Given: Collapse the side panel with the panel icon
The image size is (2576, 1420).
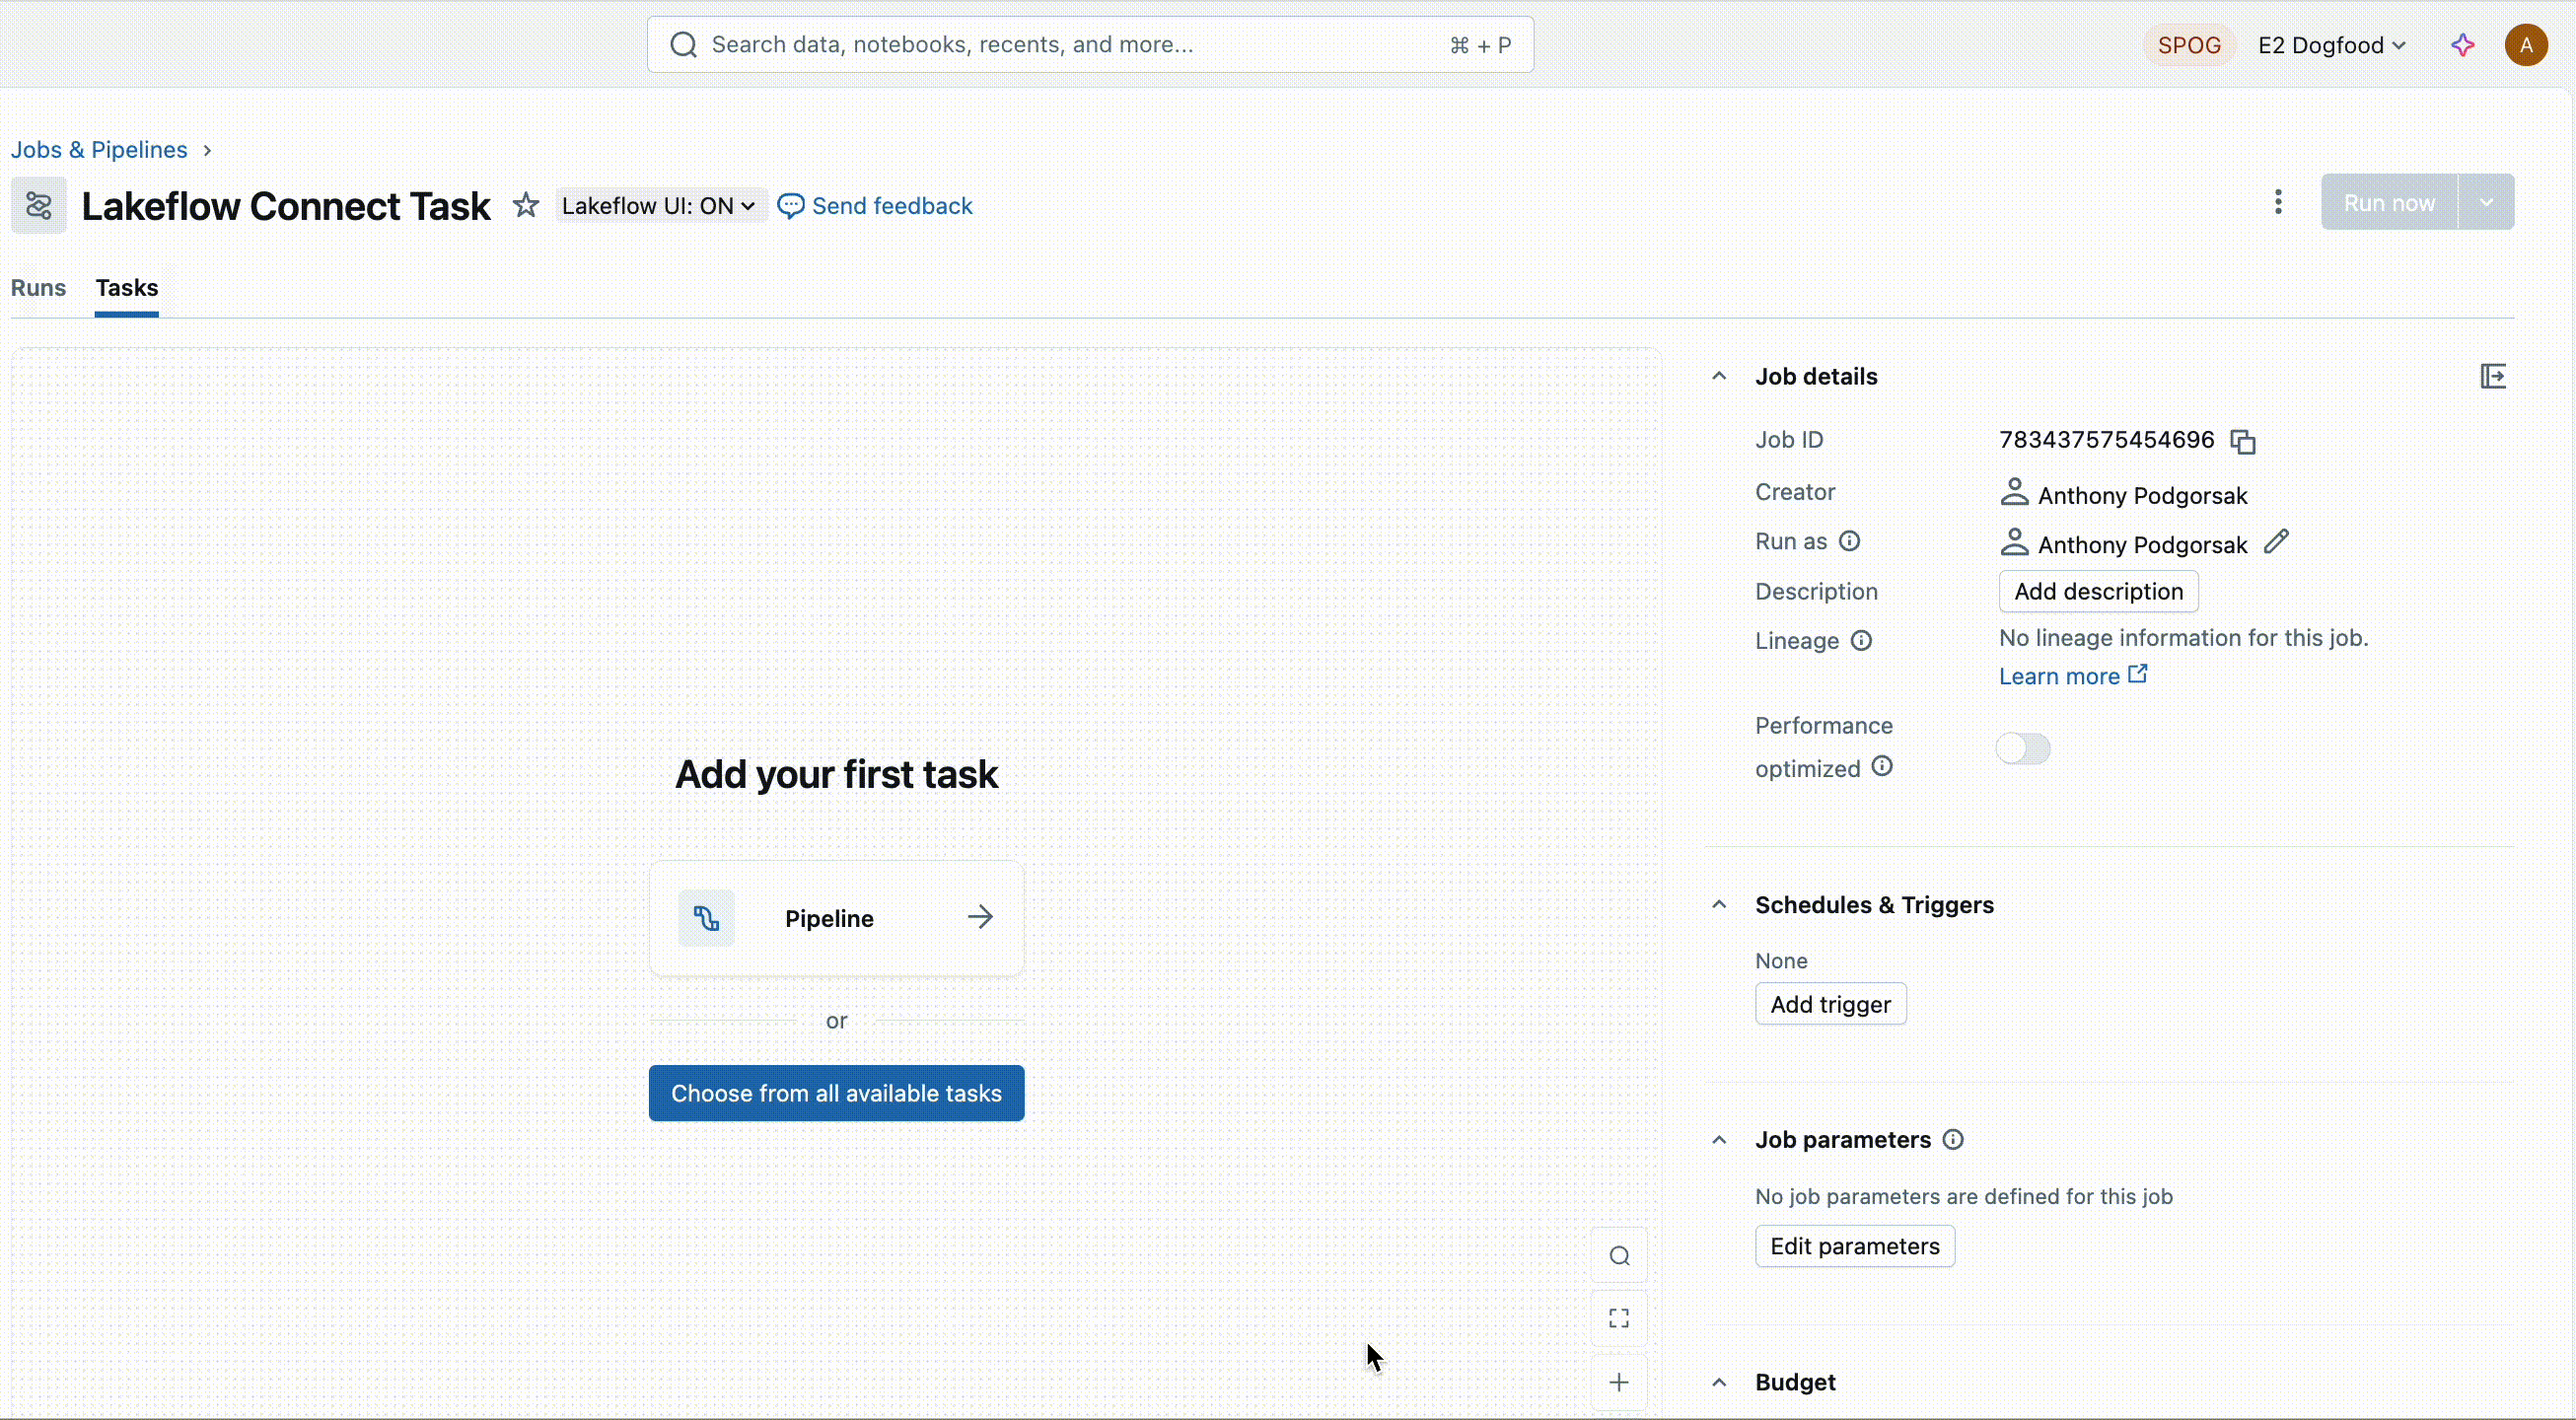Looking at the screenshot, I should tap(2493, 376).
